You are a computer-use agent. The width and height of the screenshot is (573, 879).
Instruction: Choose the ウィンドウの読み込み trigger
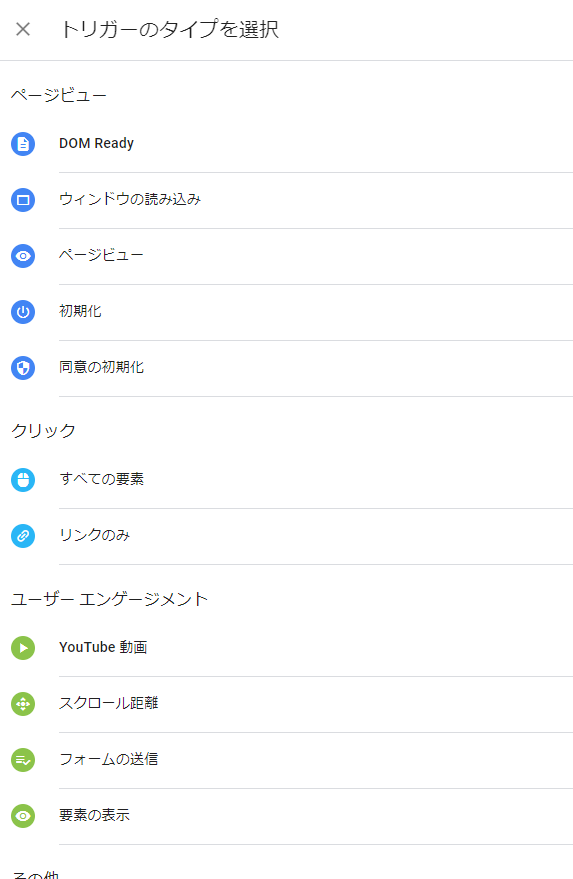click(x=286, y=200)
